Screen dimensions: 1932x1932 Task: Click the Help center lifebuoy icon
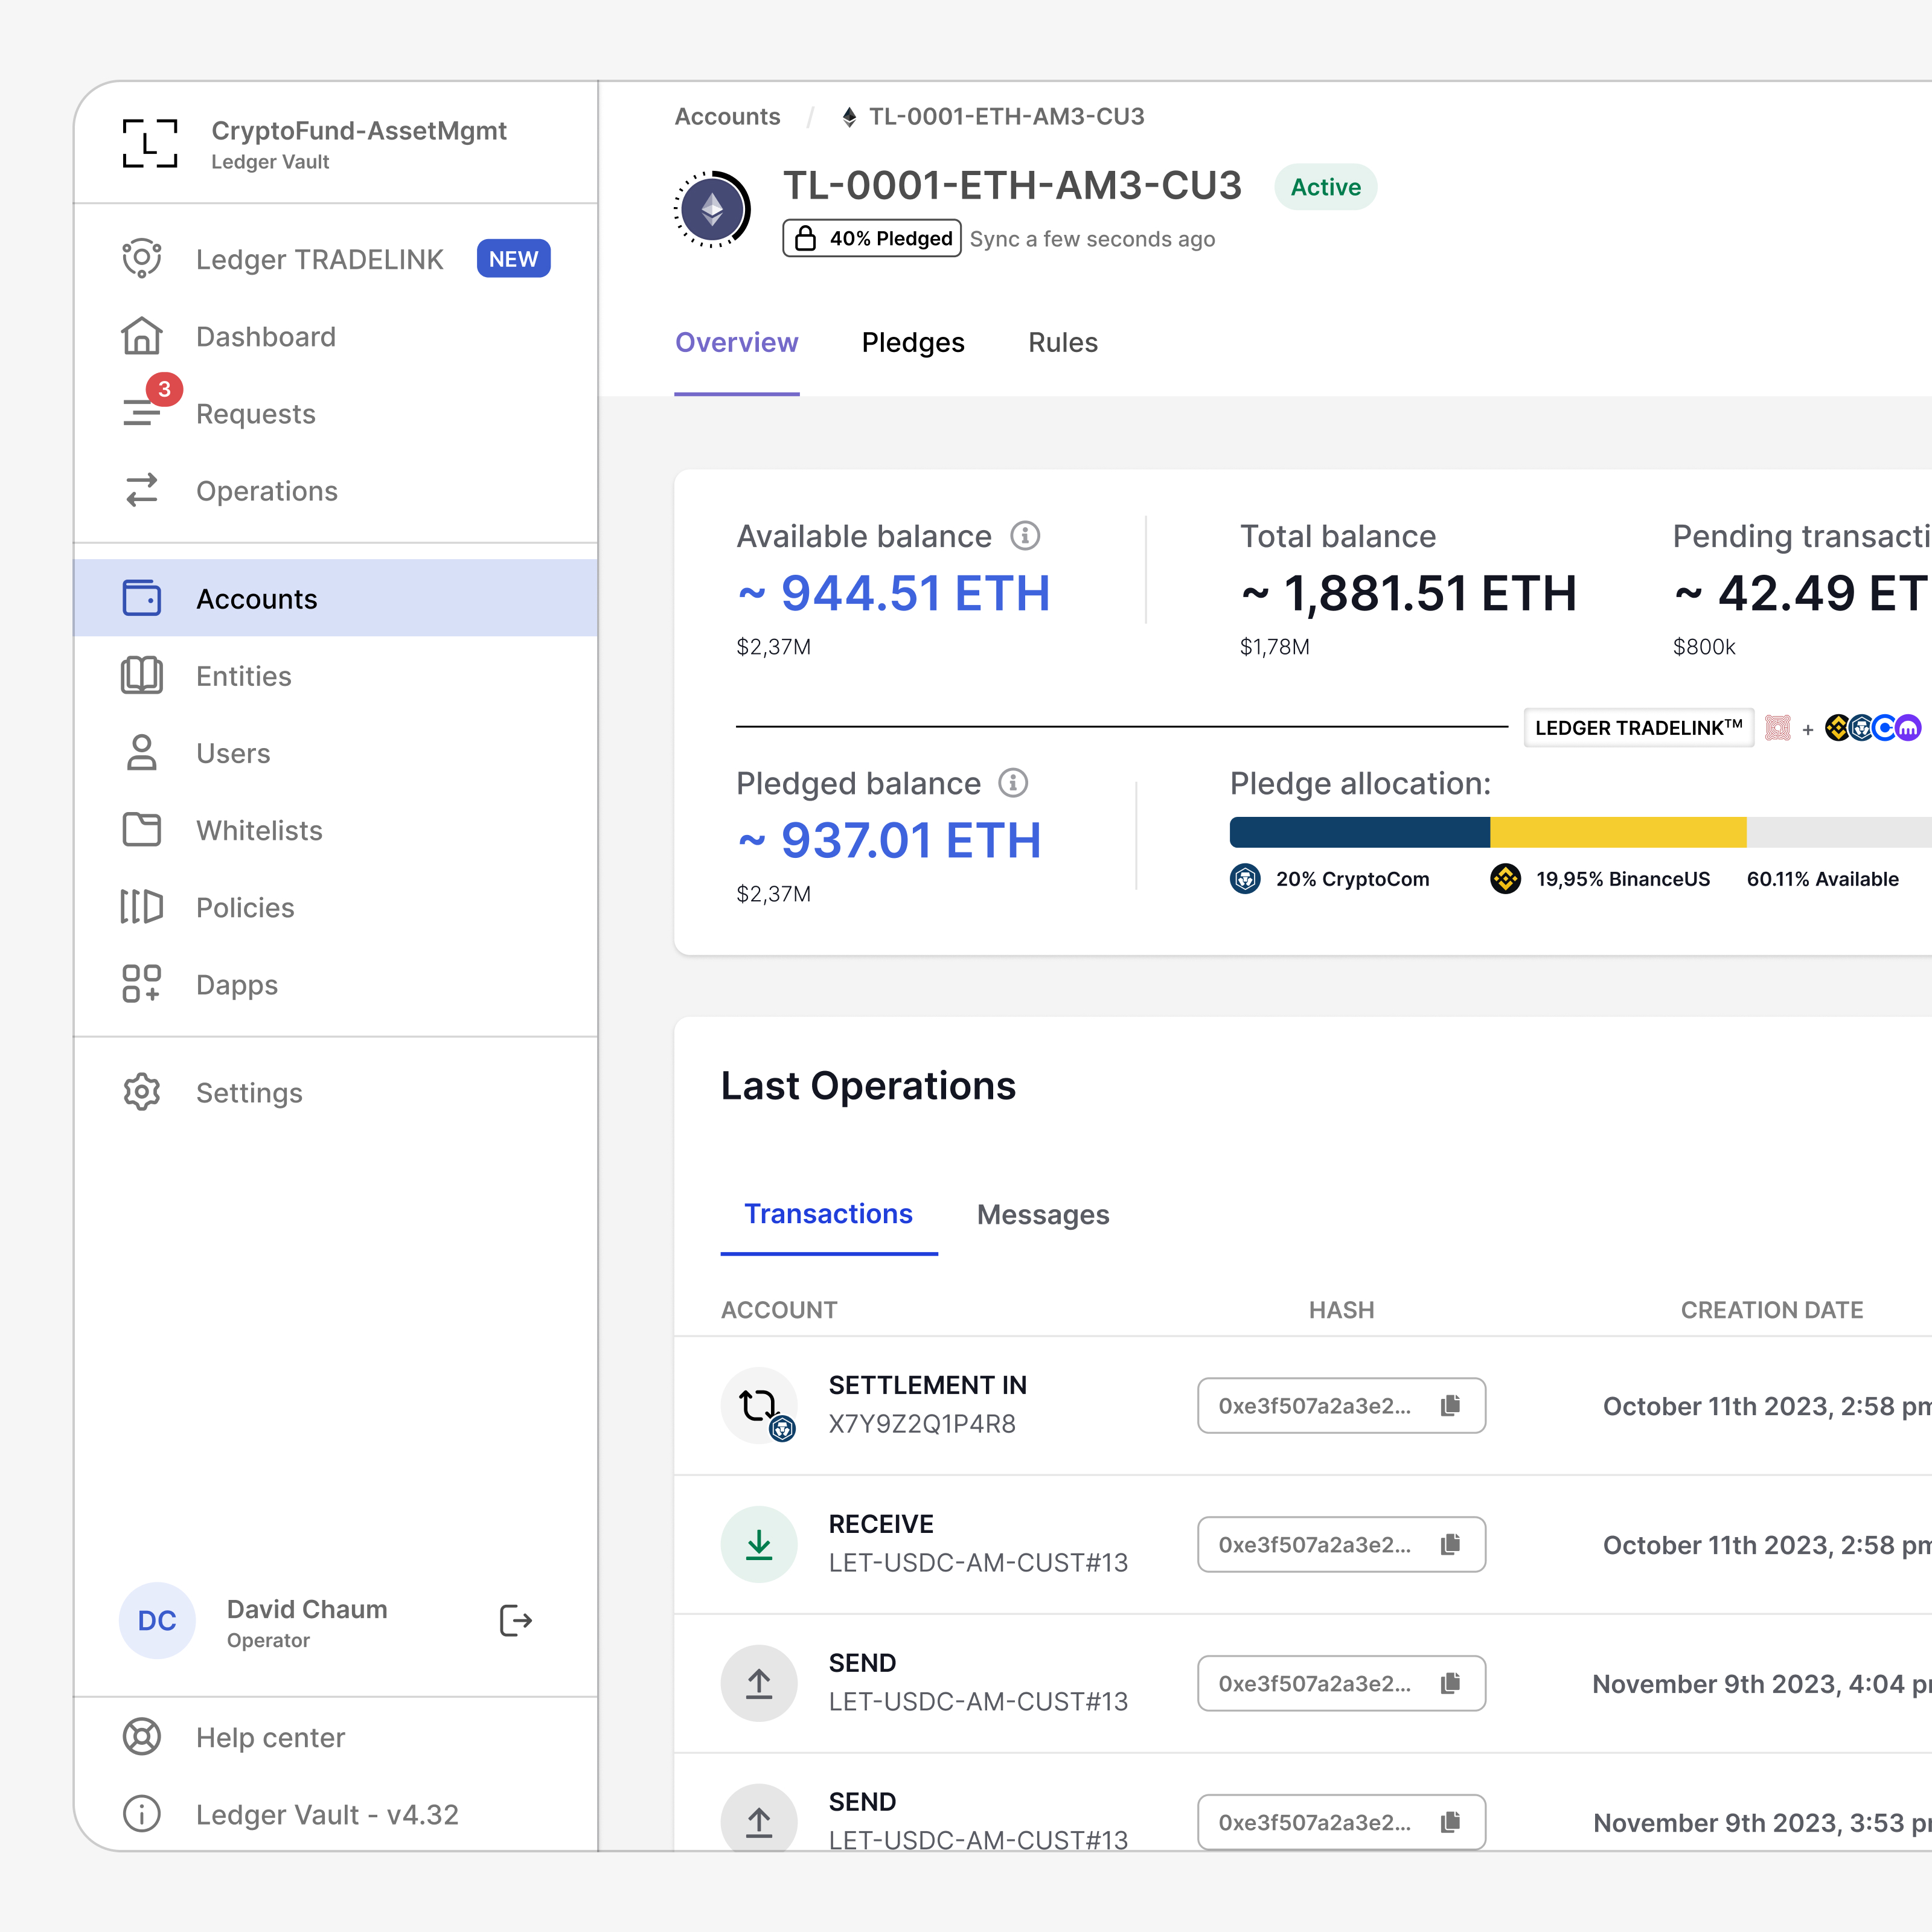(x=142, y=1737)
